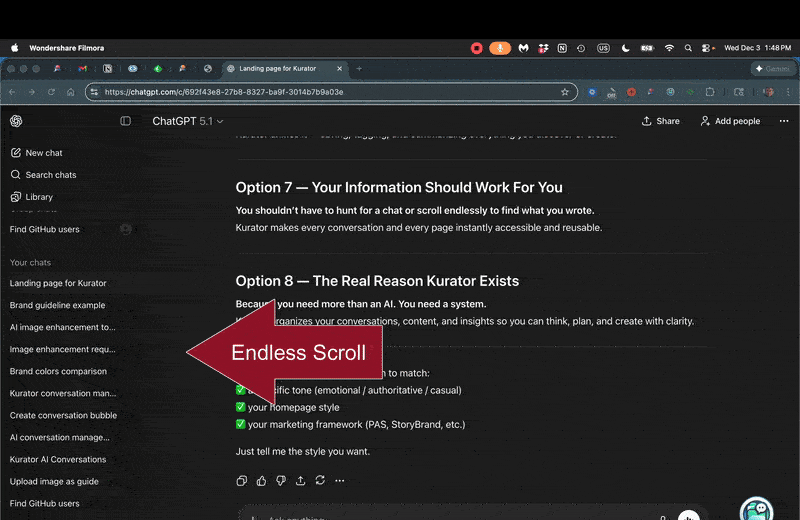Viewport: 800px width, 520px height.
Task: Open the Extensions puzzle icon
Action: (x=710, y=92)
